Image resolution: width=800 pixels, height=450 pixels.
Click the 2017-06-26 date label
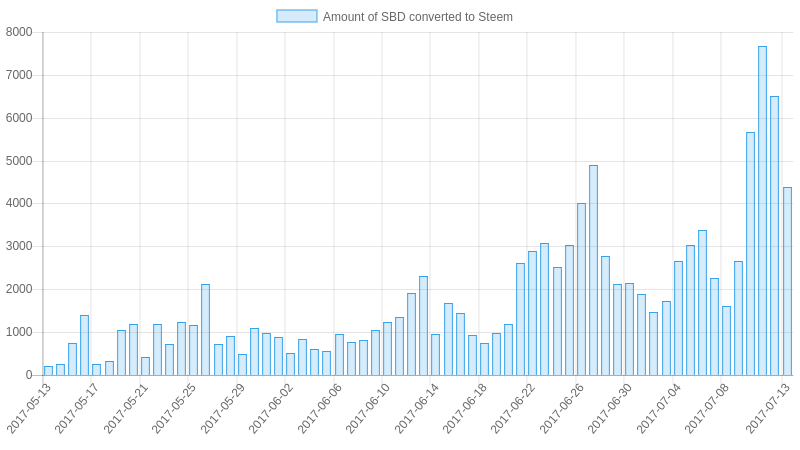pos(562,409)
